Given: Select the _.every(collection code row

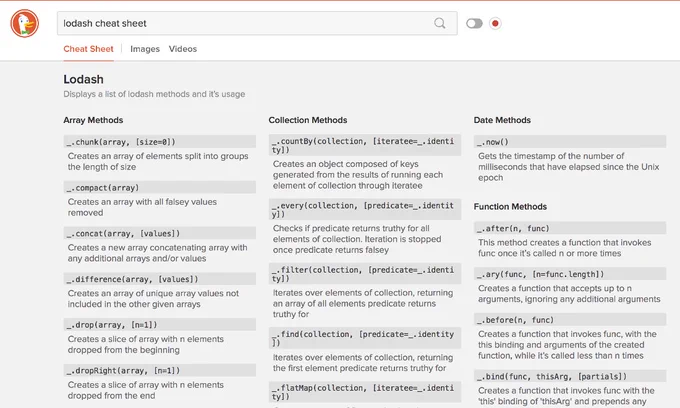Looking at the screenshot, I should coord(365,209).
